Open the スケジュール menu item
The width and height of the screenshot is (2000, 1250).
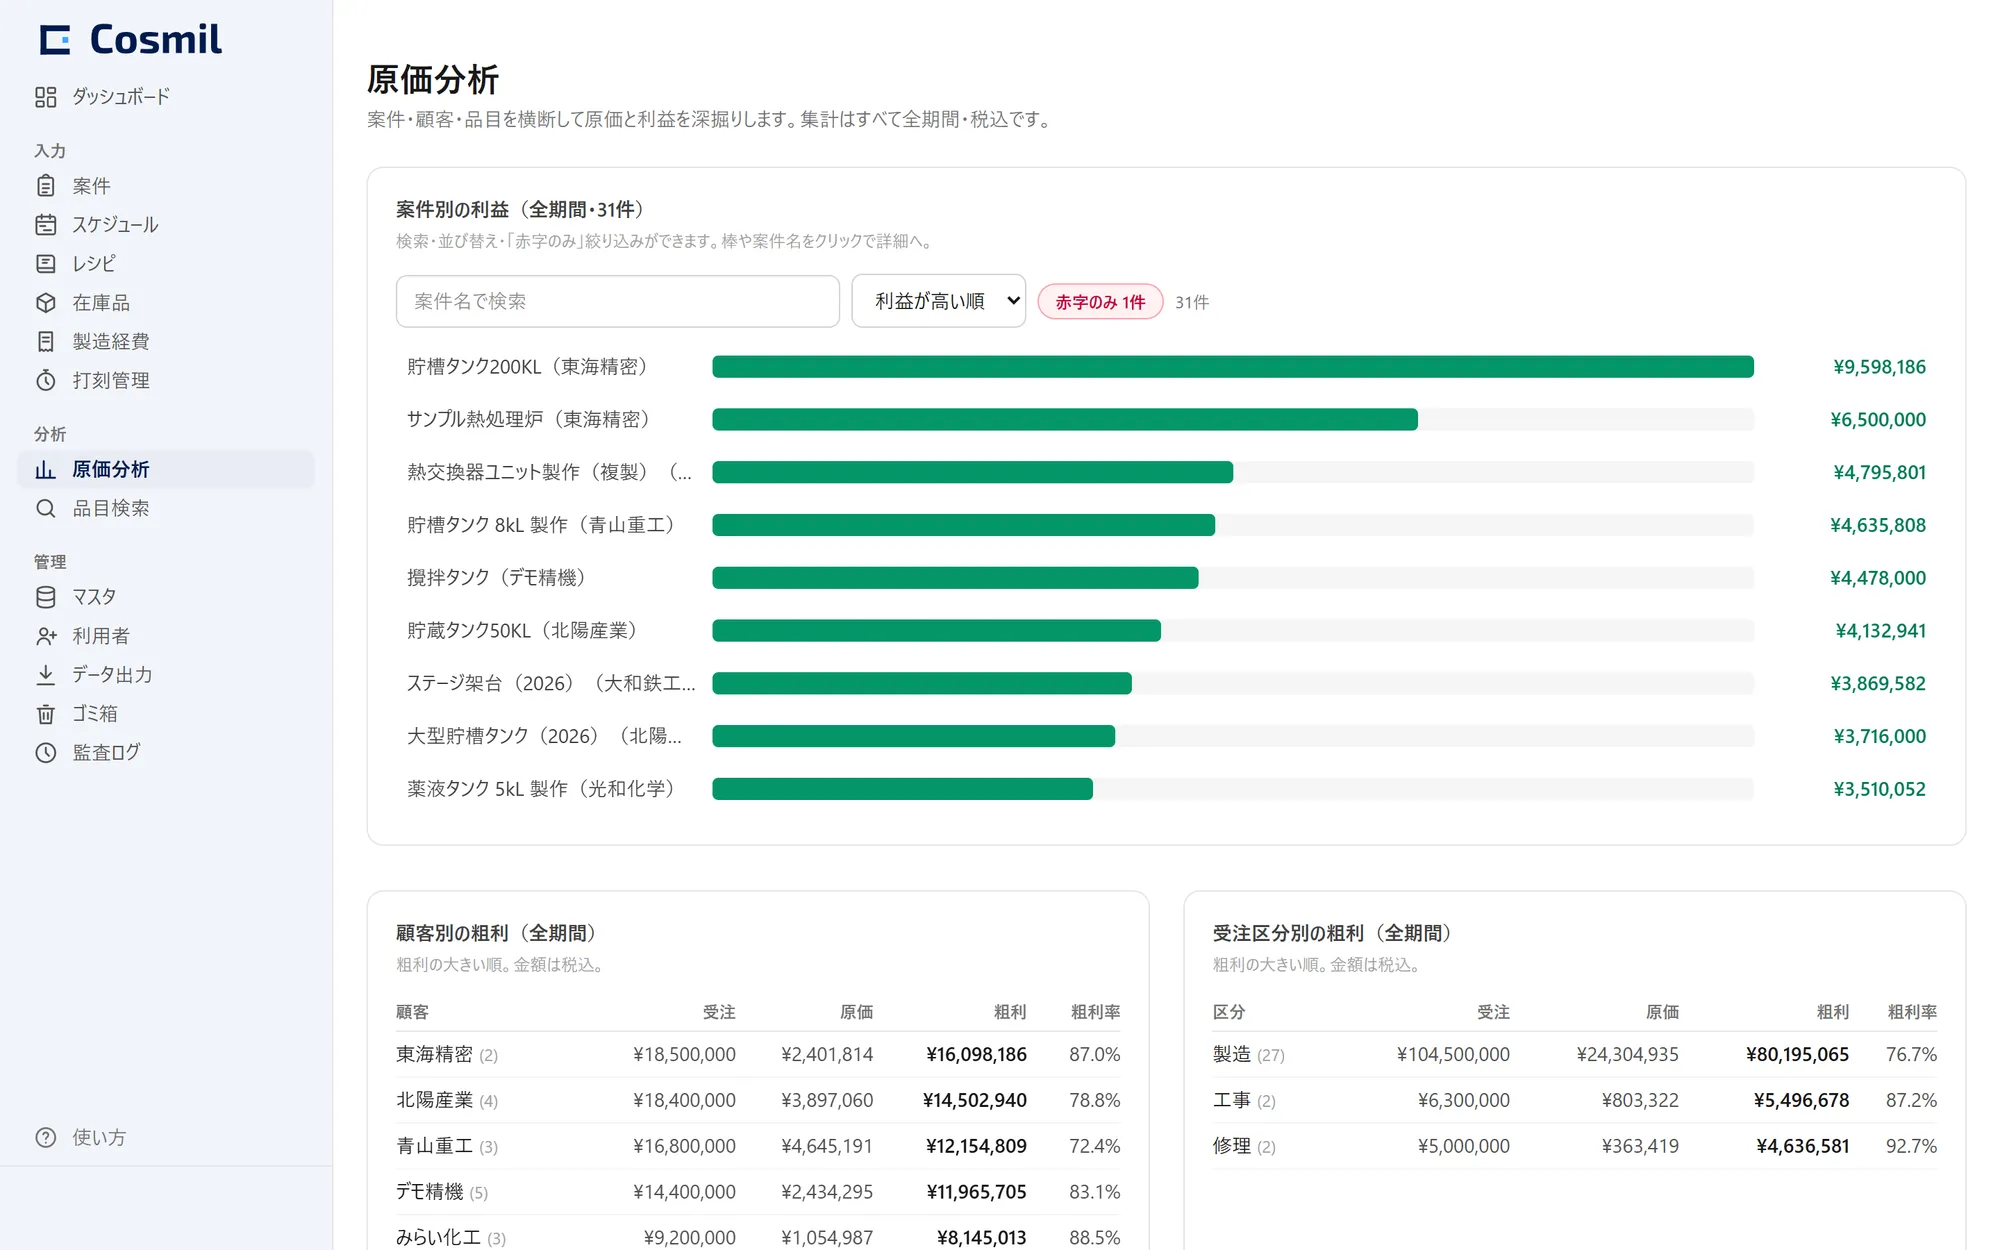click(166, 225)
